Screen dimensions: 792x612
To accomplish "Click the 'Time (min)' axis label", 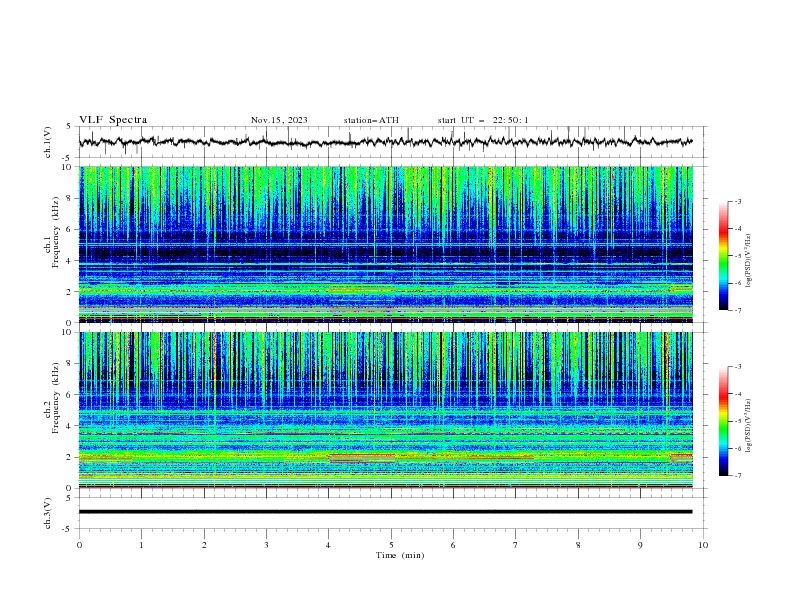I will [400, 555].
